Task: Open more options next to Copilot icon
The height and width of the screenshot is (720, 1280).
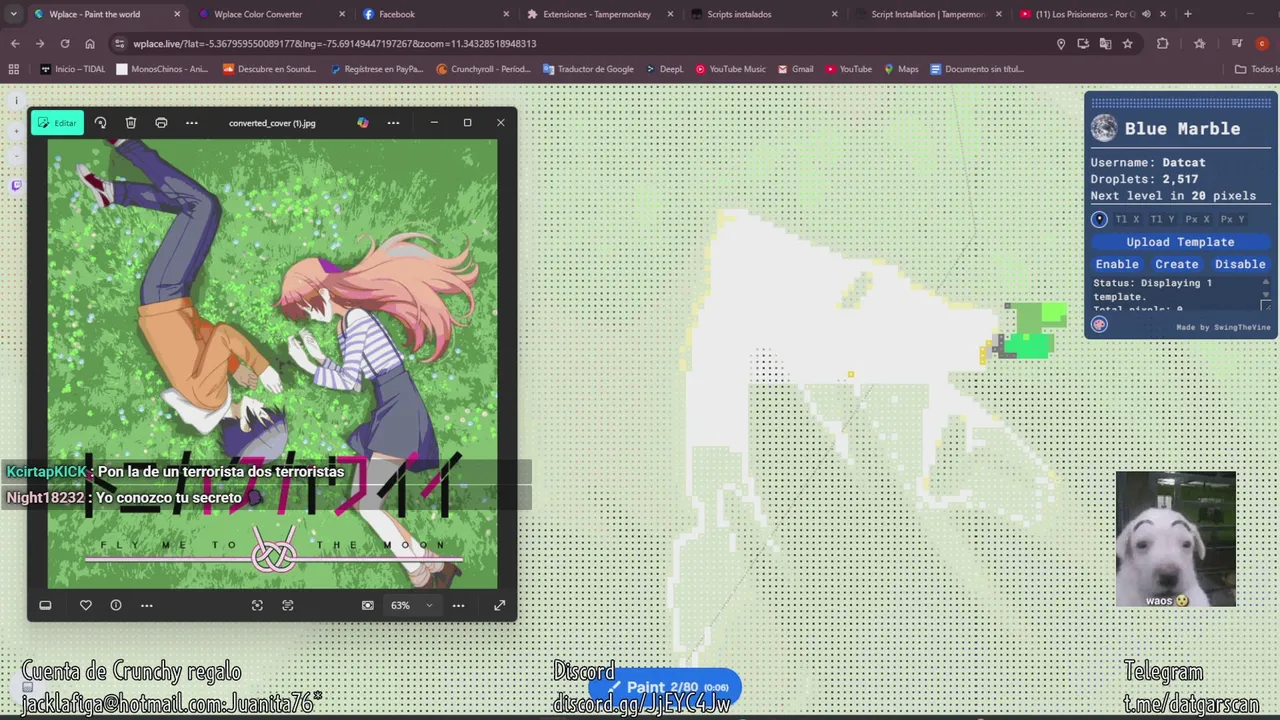Action: coord(393,123)
